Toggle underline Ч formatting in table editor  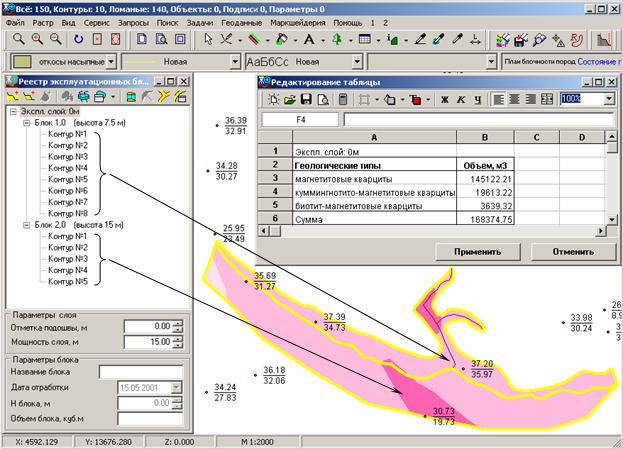[476, 100]
